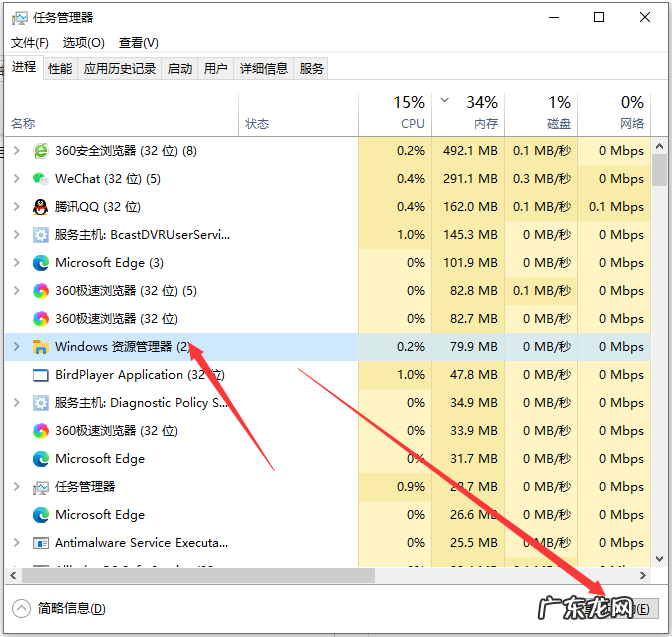
Task: Switch to the 用户 tab
Action: [x=216, y=69]
